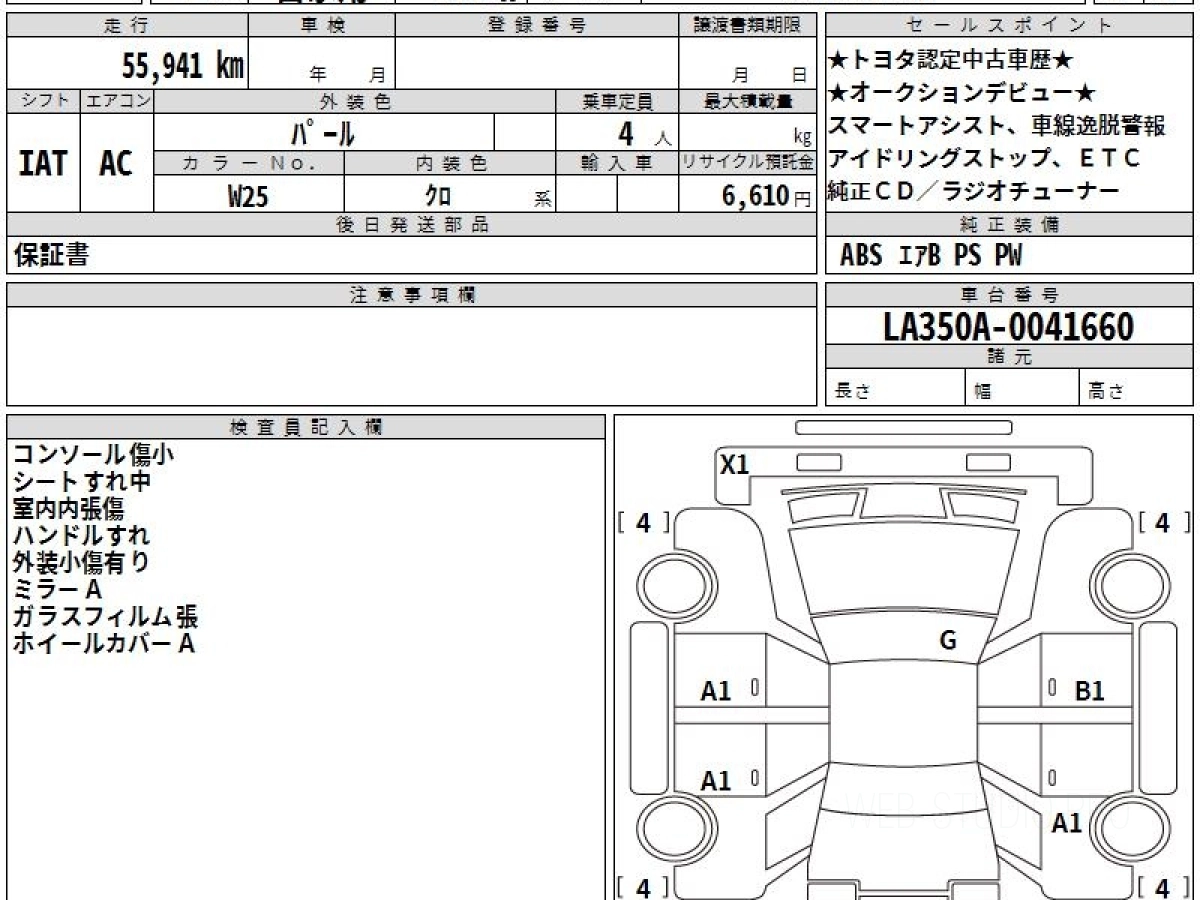
Task: Select the 登録番号 header
Action: point(537,26)
